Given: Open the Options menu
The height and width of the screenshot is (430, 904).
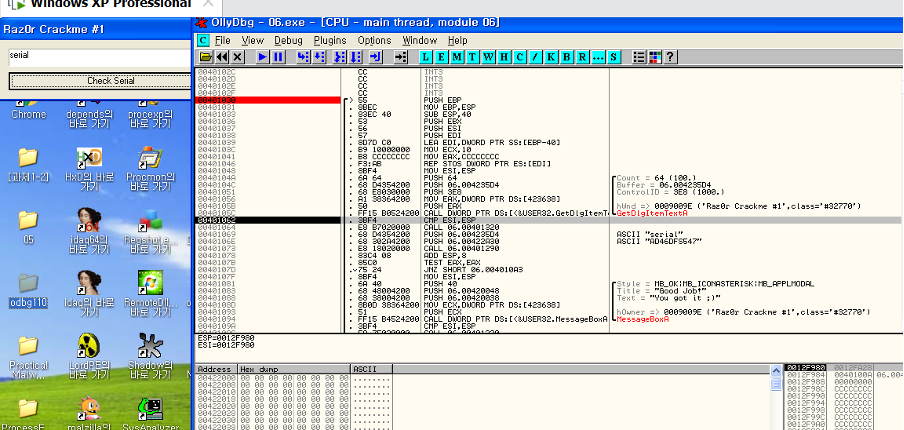Looking at the screenshot, I should click(374, 40).
